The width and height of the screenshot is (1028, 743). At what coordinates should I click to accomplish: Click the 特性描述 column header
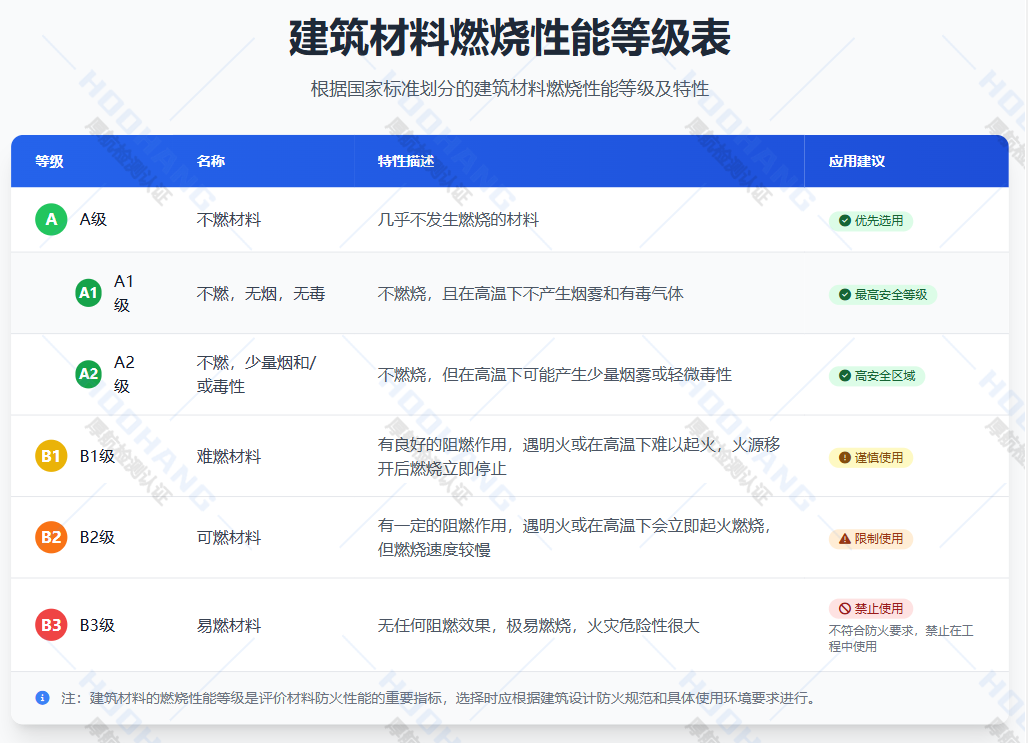tap(405, 161)
